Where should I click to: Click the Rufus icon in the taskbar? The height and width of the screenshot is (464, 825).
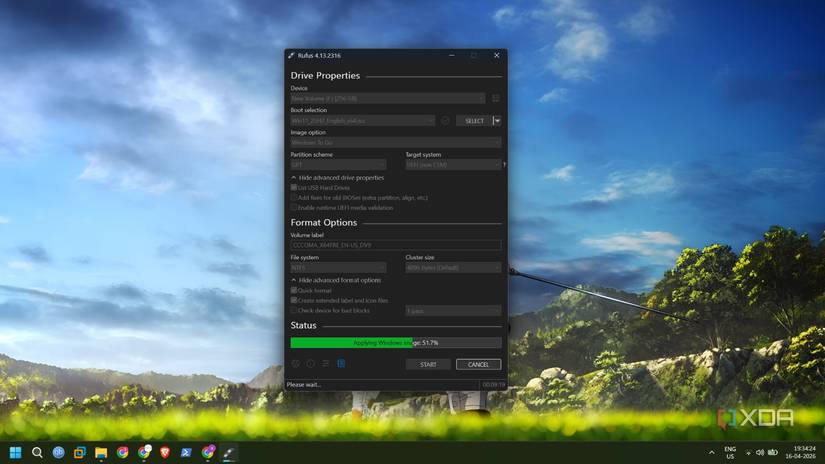(x=228, y=452)
